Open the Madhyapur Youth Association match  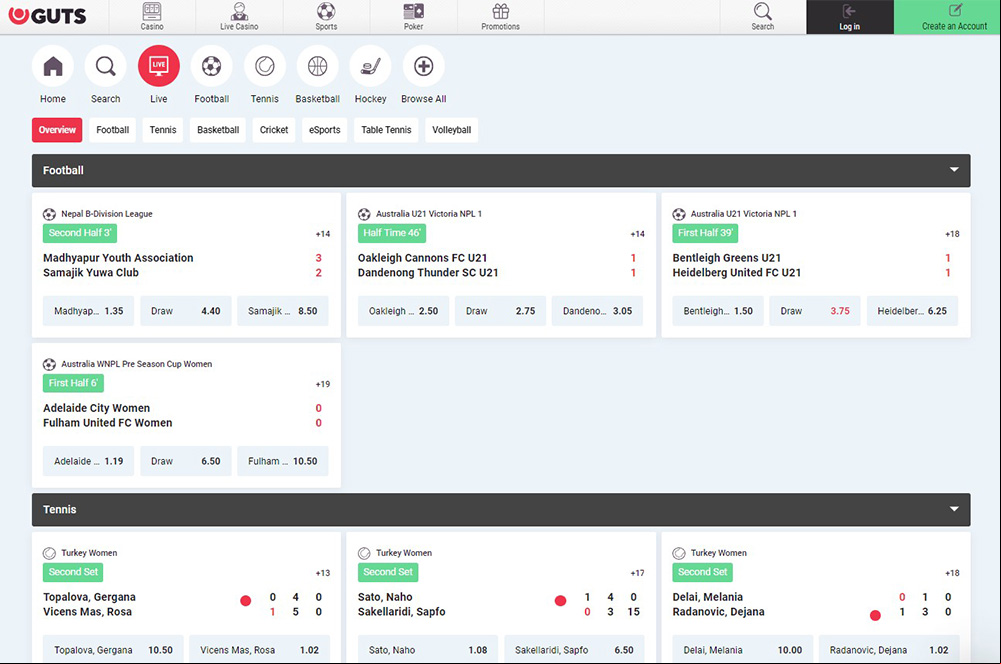point(118,258)
